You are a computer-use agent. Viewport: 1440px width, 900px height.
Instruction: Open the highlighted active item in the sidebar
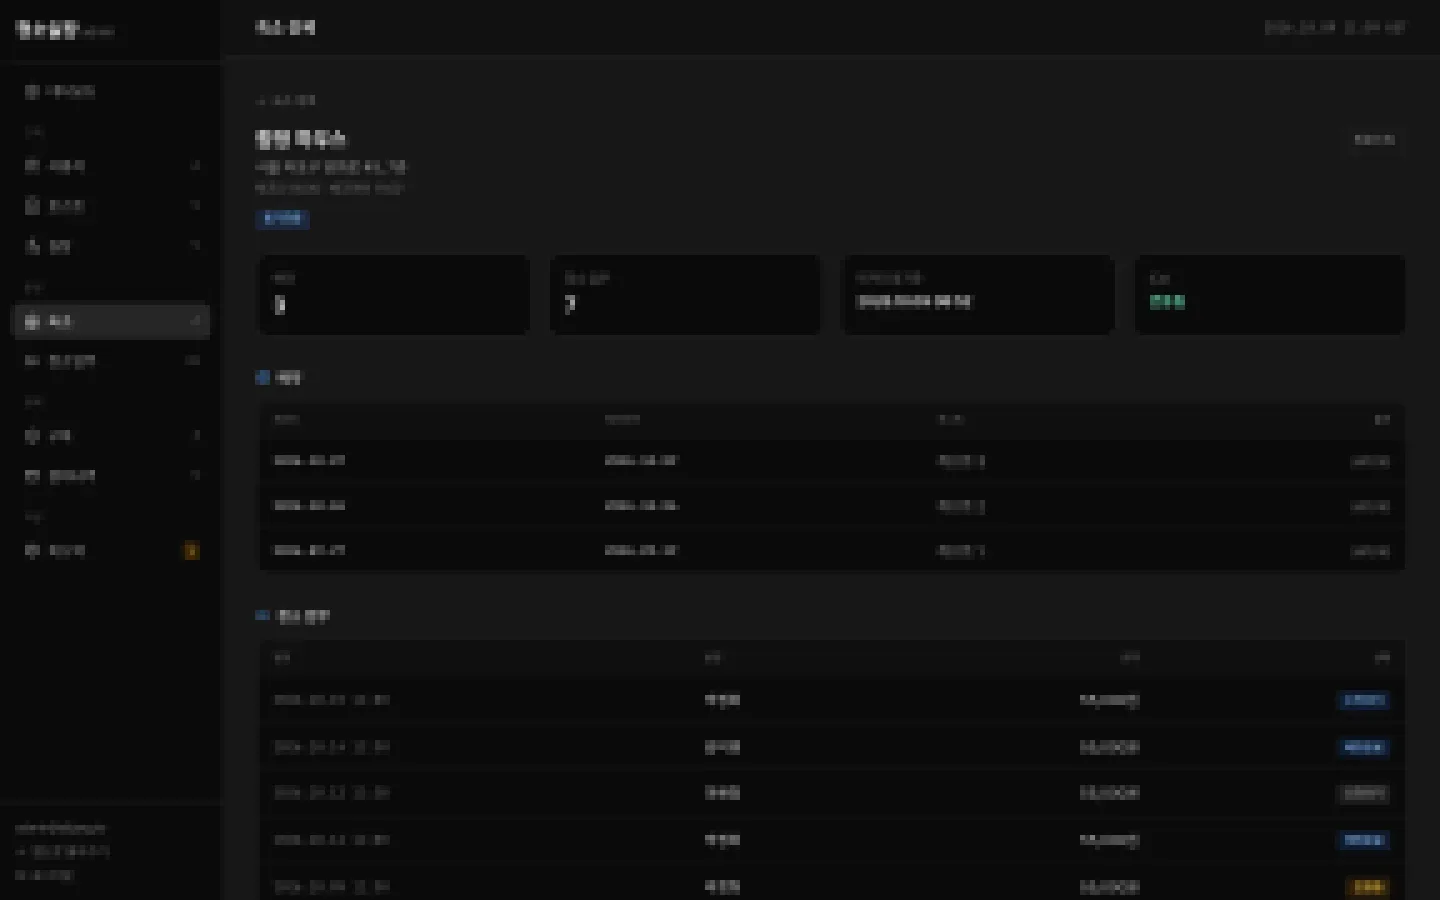pyautogui.click(x=111, y=321)
